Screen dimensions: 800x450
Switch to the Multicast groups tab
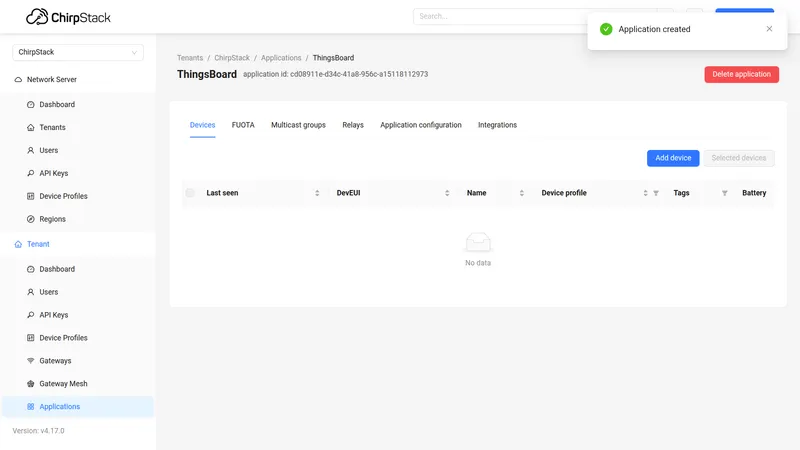(x=298, y=125)
